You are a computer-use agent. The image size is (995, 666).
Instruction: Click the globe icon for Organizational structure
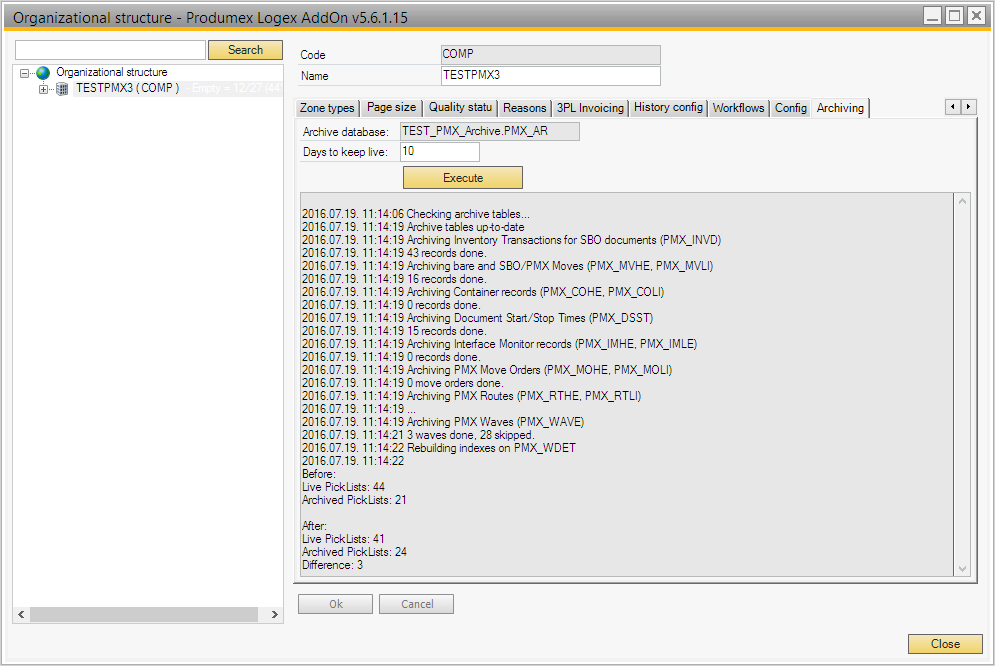click(x=43, y=73)
